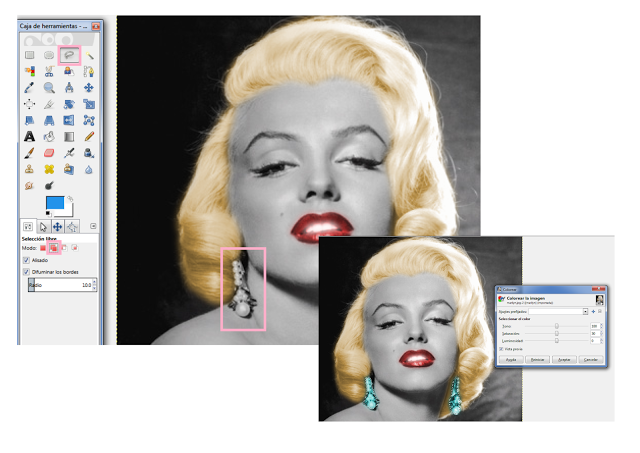This screenshot has height=453, width=640.
Task: Select the Flip tool
Action: pyautogui.click(x=69, y=120)
